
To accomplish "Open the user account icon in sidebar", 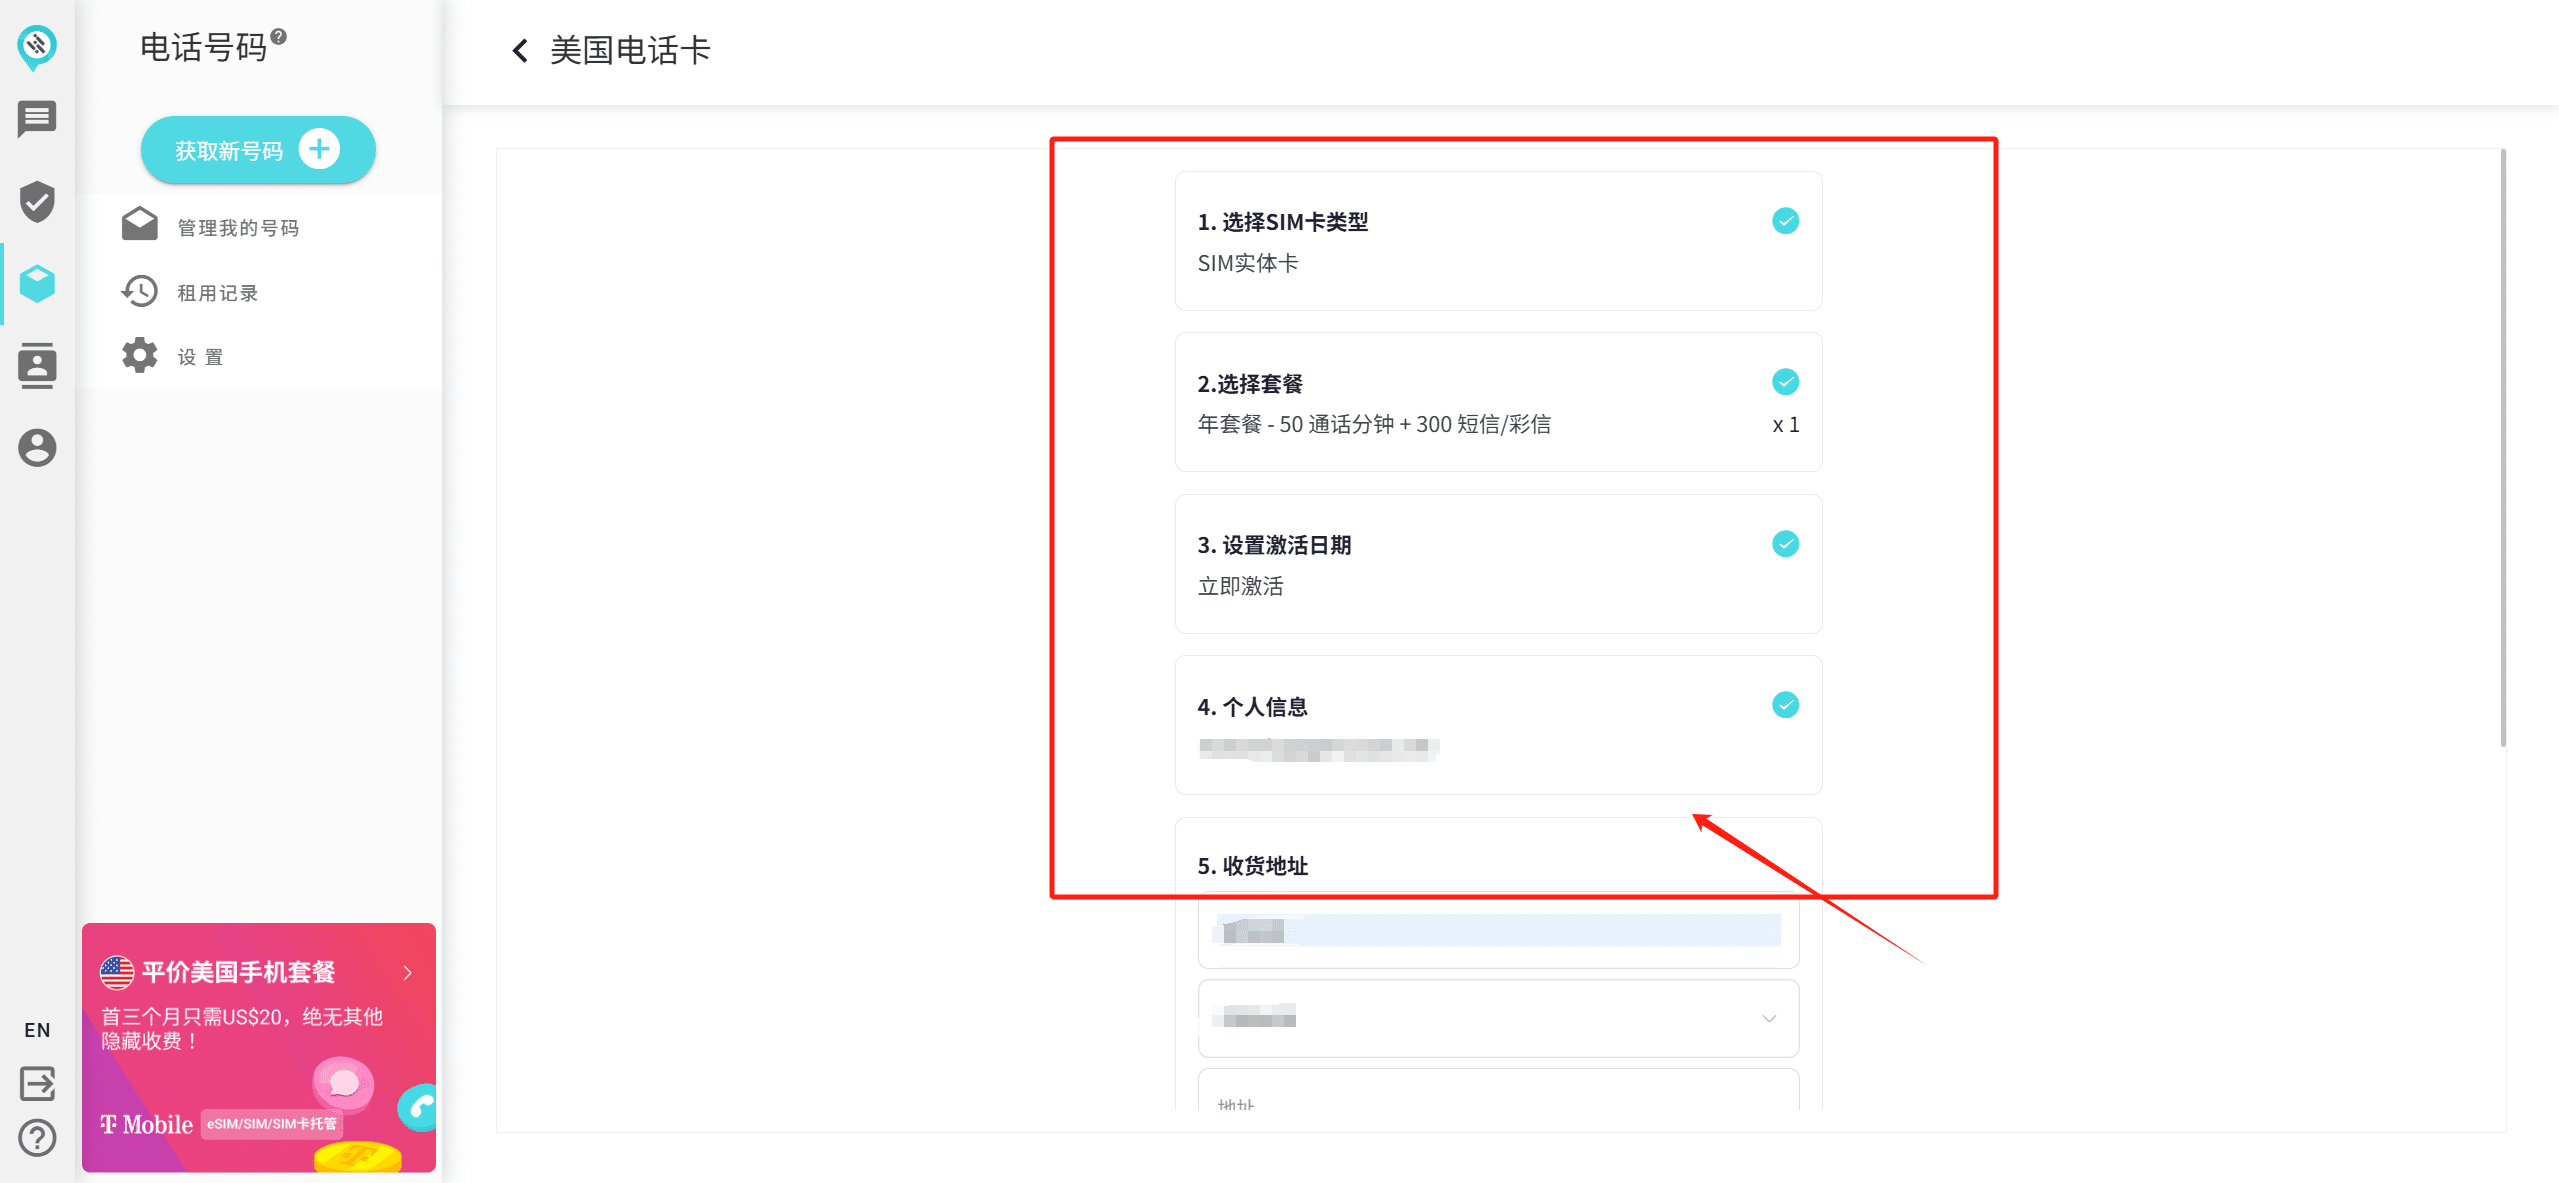I will point(37,448).
